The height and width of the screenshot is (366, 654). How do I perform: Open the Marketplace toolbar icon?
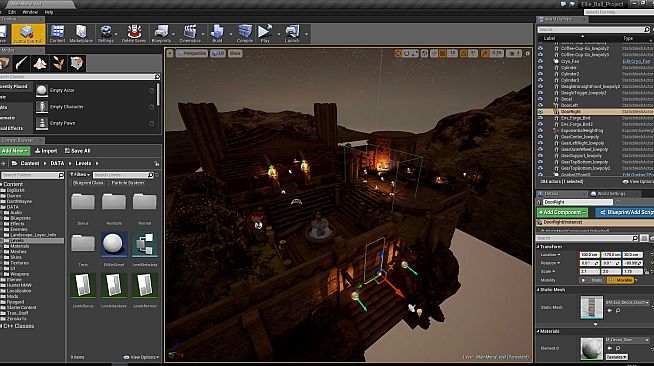pos(81,33)
